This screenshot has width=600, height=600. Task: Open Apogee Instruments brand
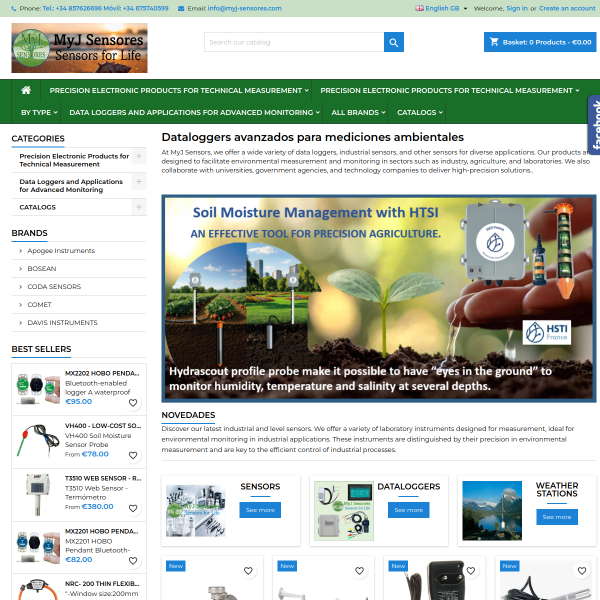61,251
